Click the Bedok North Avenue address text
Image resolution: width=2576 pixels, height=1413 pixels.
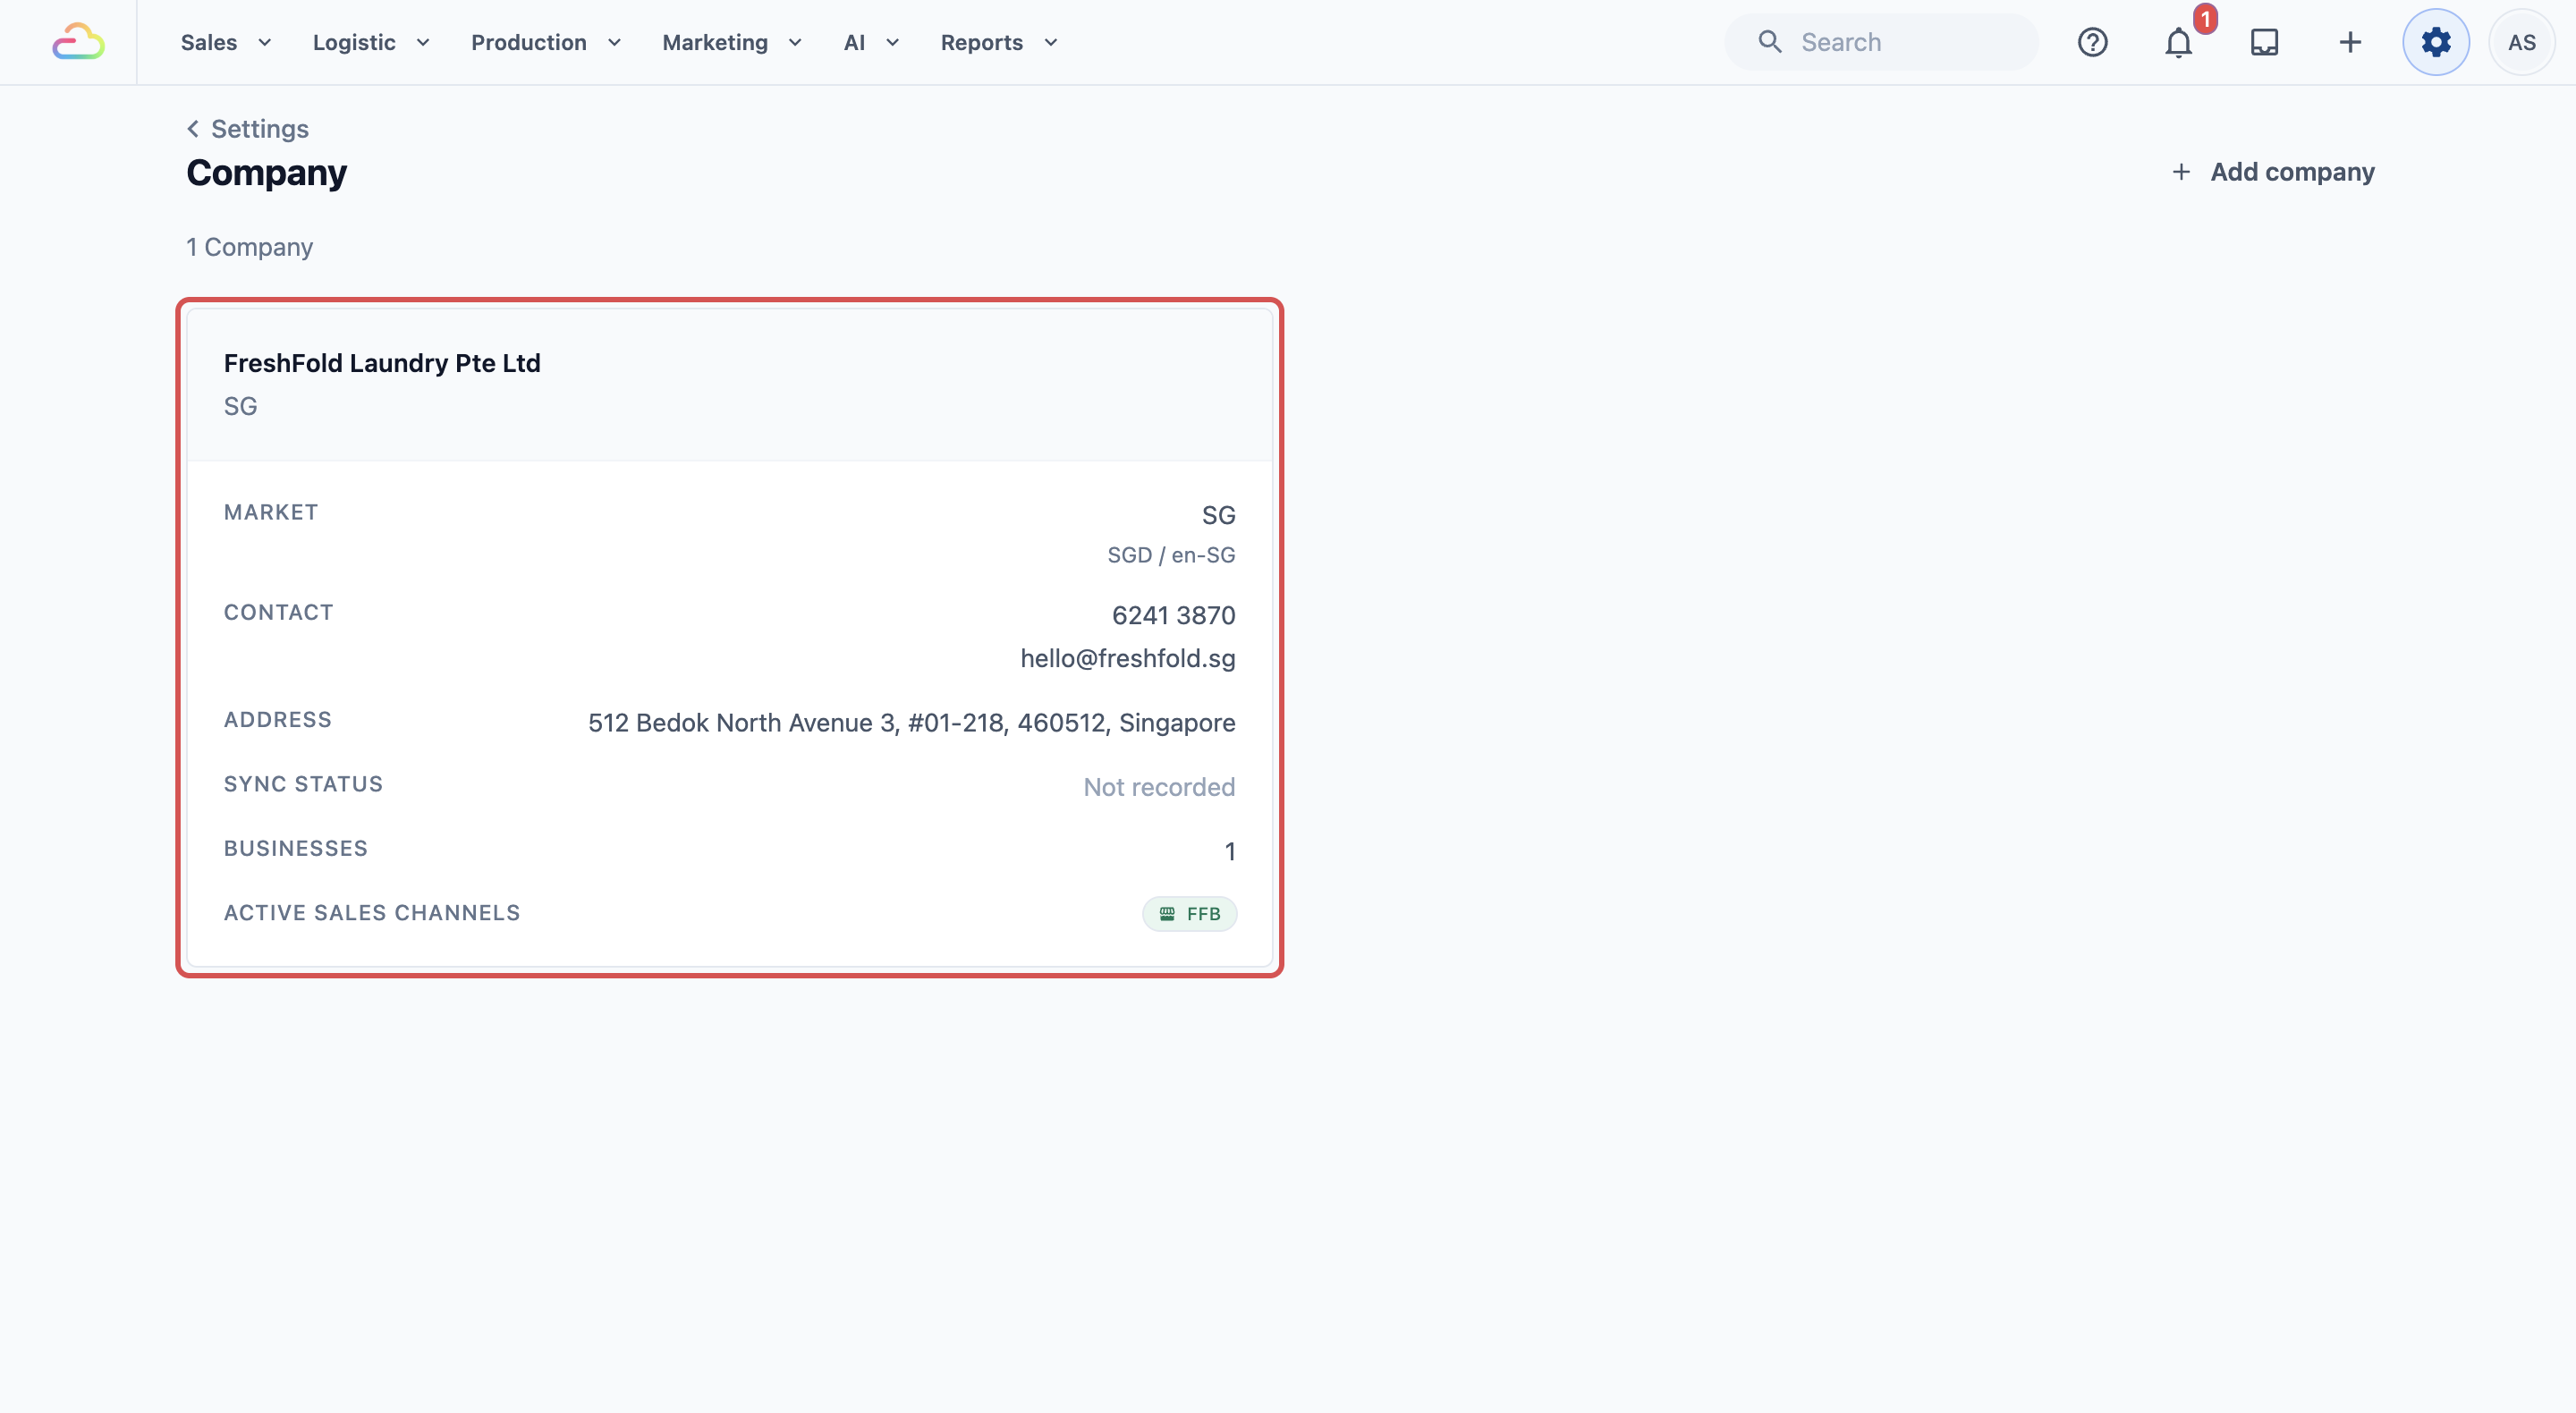(x=911, y=723)
